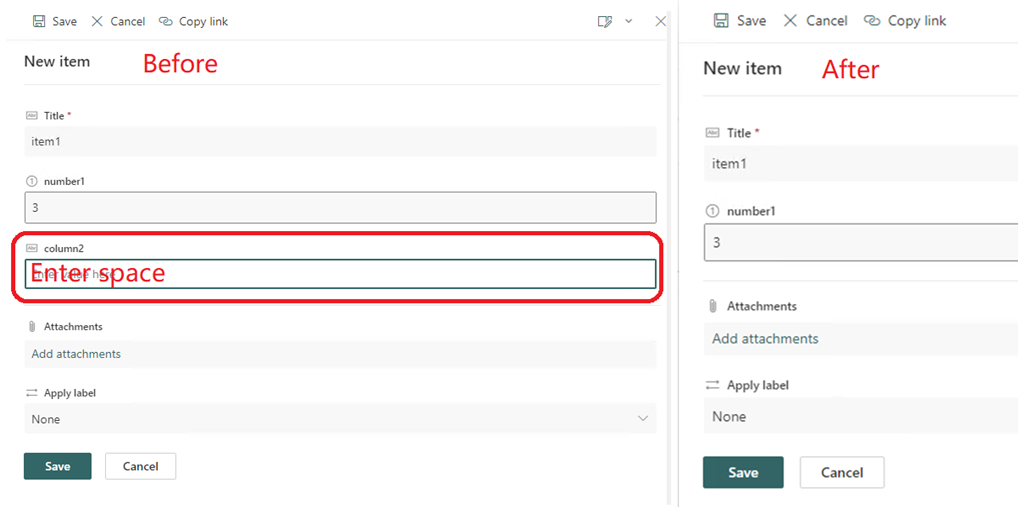
Task: Click the Title field in the After panel
Action: pyautogui.click(x=861, y=164)
